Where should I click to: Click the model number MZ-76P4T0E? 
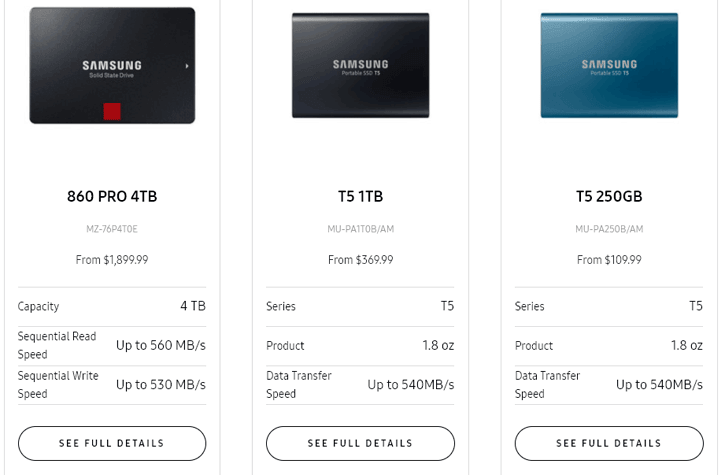coord(112,229)
